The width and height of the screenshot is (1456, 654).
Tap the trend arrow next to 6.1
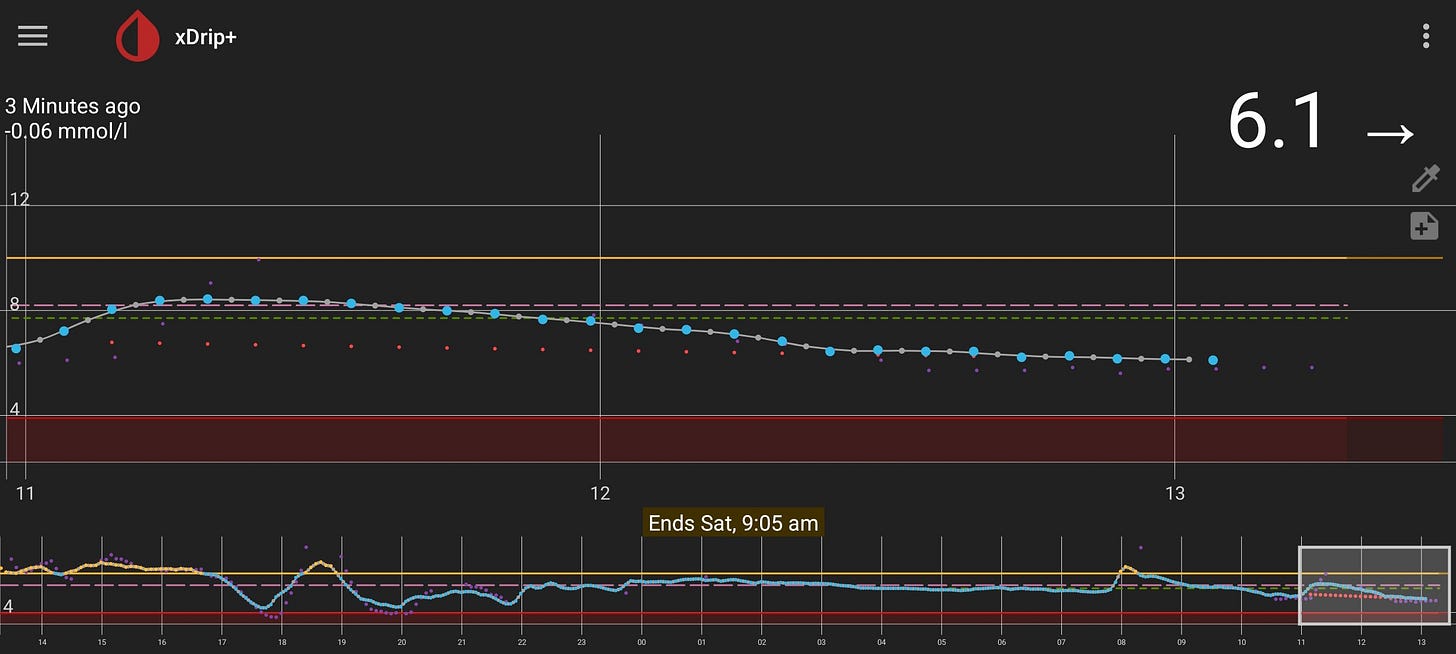1390,134
